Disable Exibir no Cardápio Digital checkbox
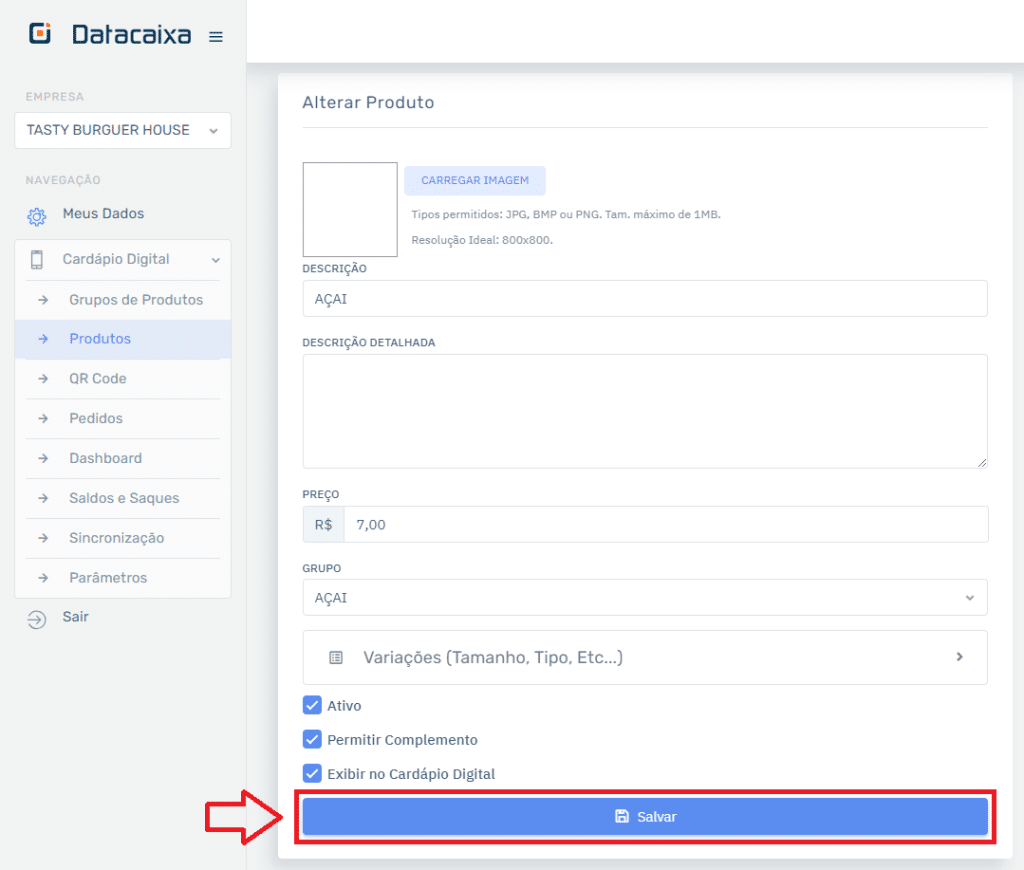Viewport: 1024px width, 870px height. coord(312,774)
